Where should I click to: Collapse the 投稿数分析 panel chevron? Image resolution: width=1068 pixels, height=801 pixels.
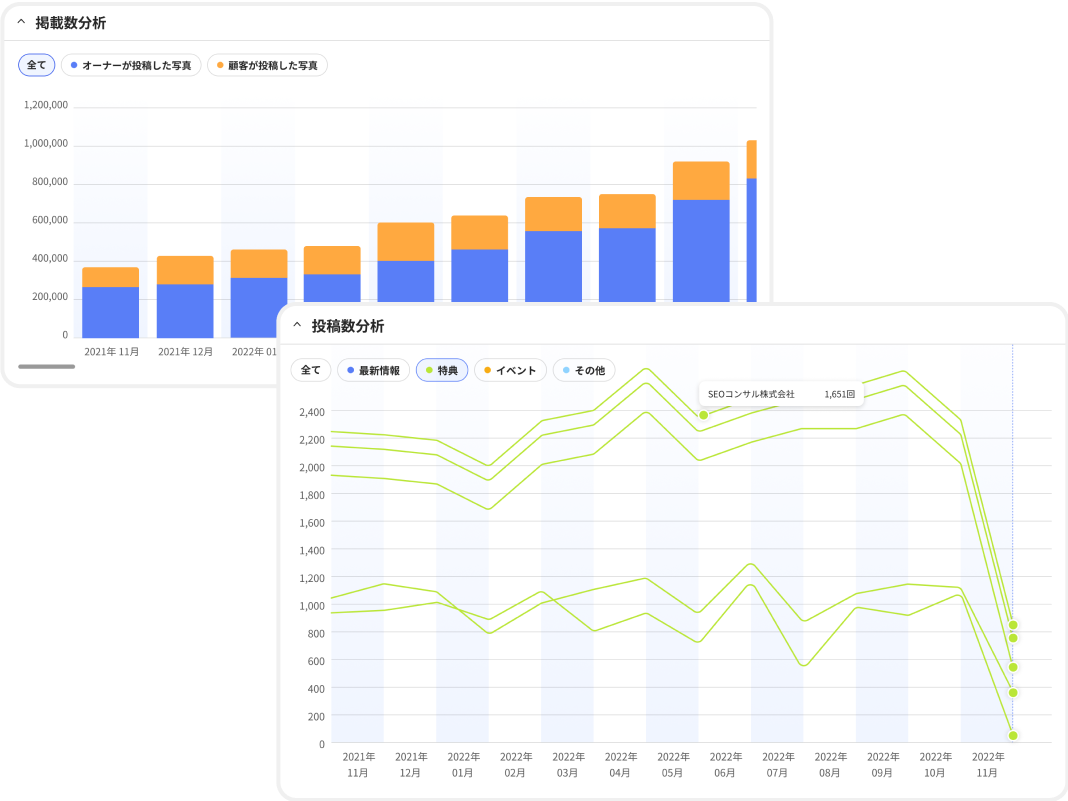tap(297, 325)
